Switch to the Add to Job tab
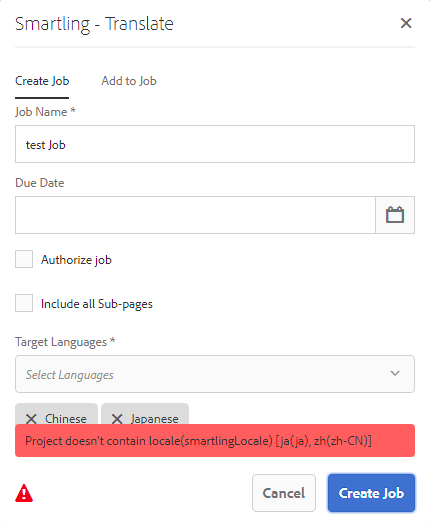 coord(129,81)
